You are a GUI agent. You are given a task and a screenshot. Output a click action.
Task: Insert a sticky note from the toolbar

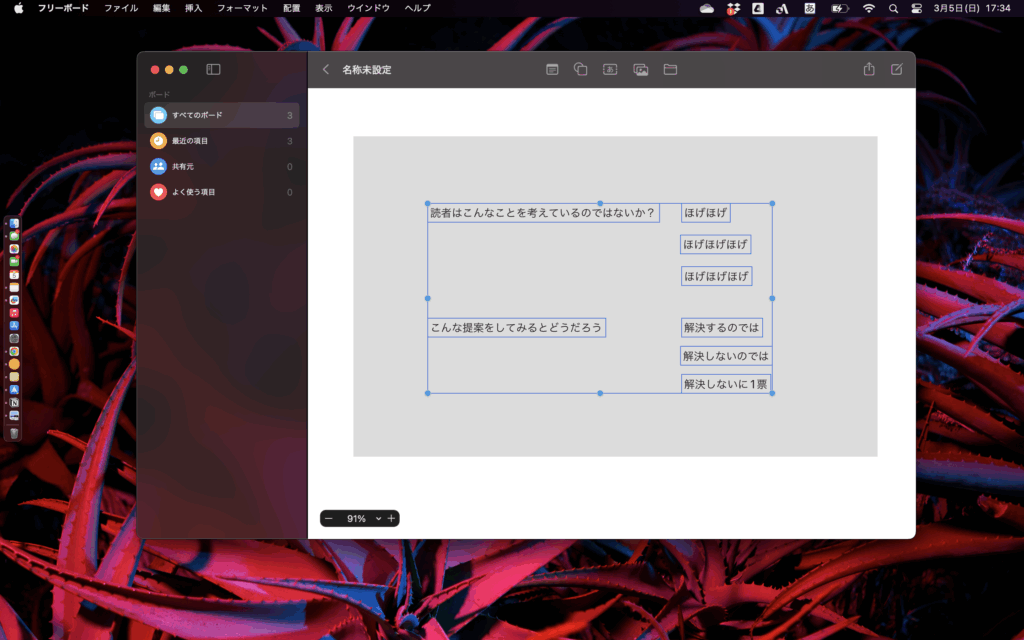[551, 69]
